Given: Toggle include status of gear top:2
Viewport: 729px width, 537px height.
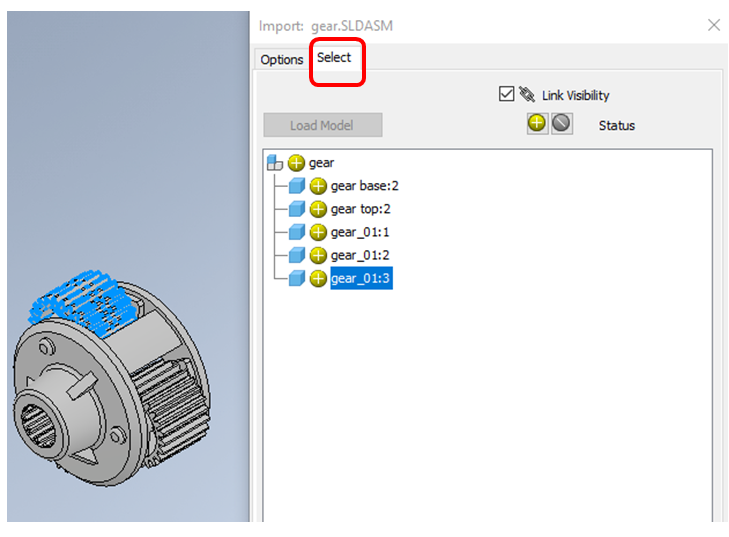Looking at the screenshot, I should pos(318,209).
